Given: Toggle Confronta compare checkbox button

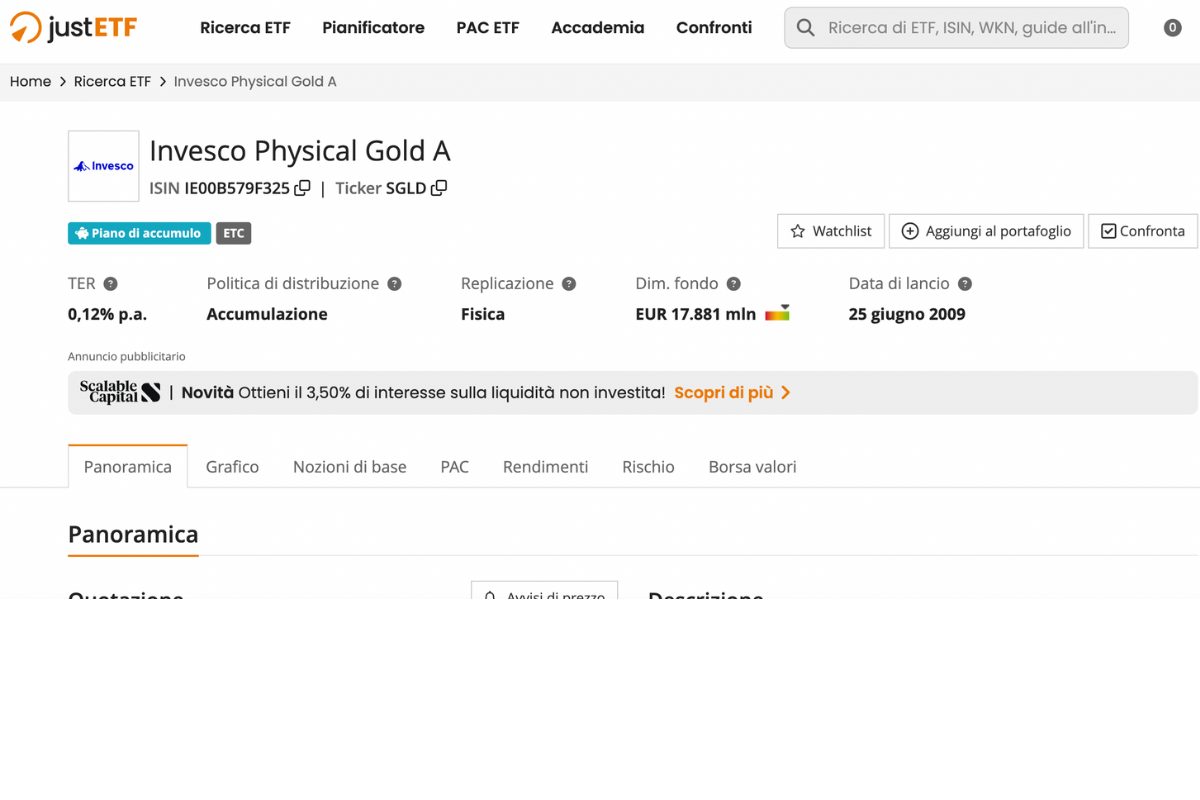Looking at the screenshot, I should [1142, 231].
